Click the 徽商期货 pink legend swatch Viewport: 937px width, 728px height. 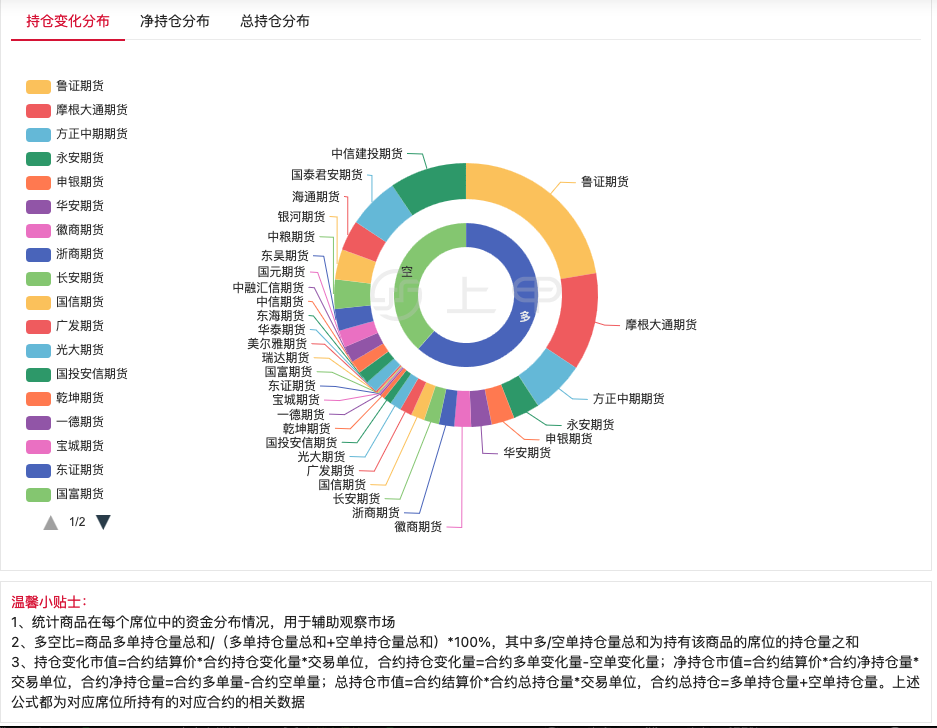tap(37, 230)
